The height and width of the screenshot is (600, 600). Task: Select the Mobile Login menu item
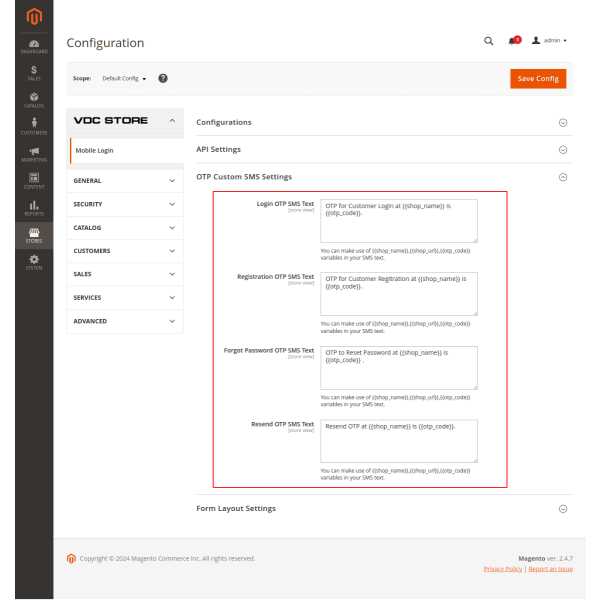click(95, 150)
